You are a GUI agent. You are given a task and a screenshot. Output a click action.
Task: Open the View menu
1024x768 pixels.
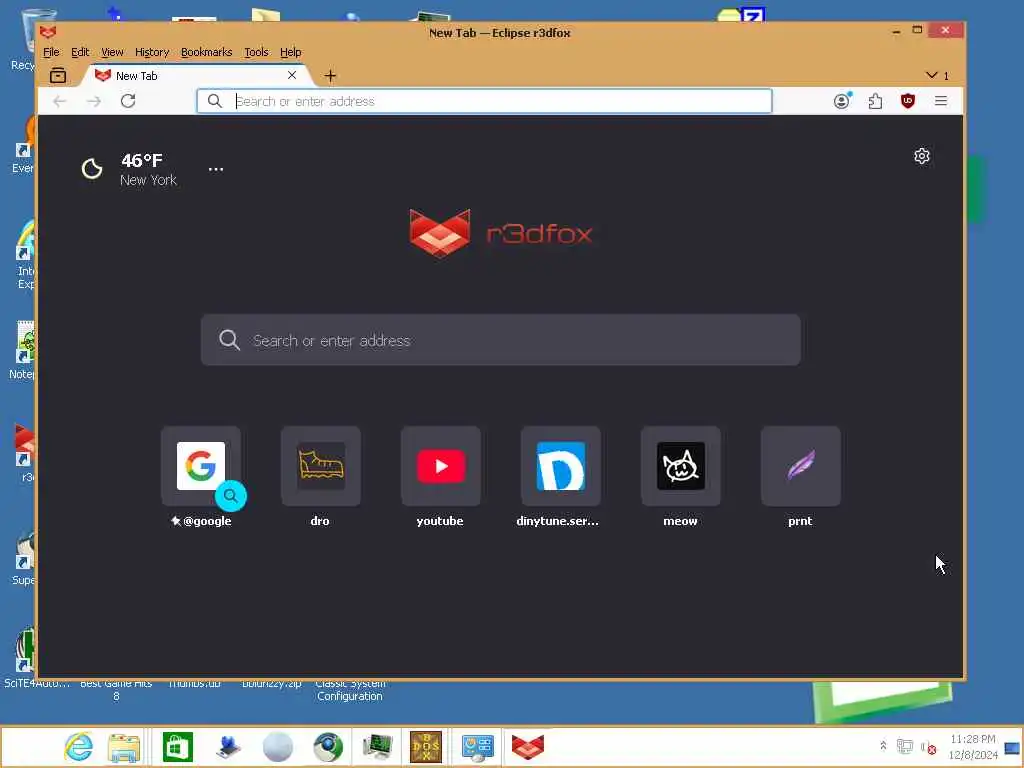[x=112, y=52]
